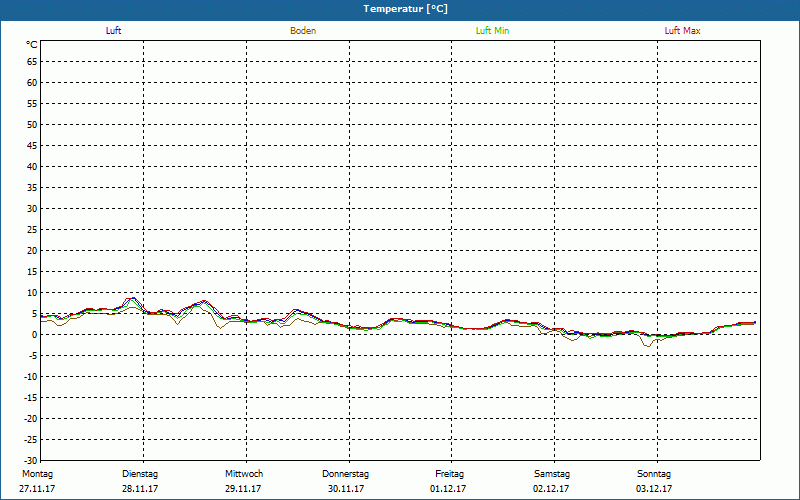Click the 65 y-axis value
Screen dimensions: 800x500
[x=32, y=62]
